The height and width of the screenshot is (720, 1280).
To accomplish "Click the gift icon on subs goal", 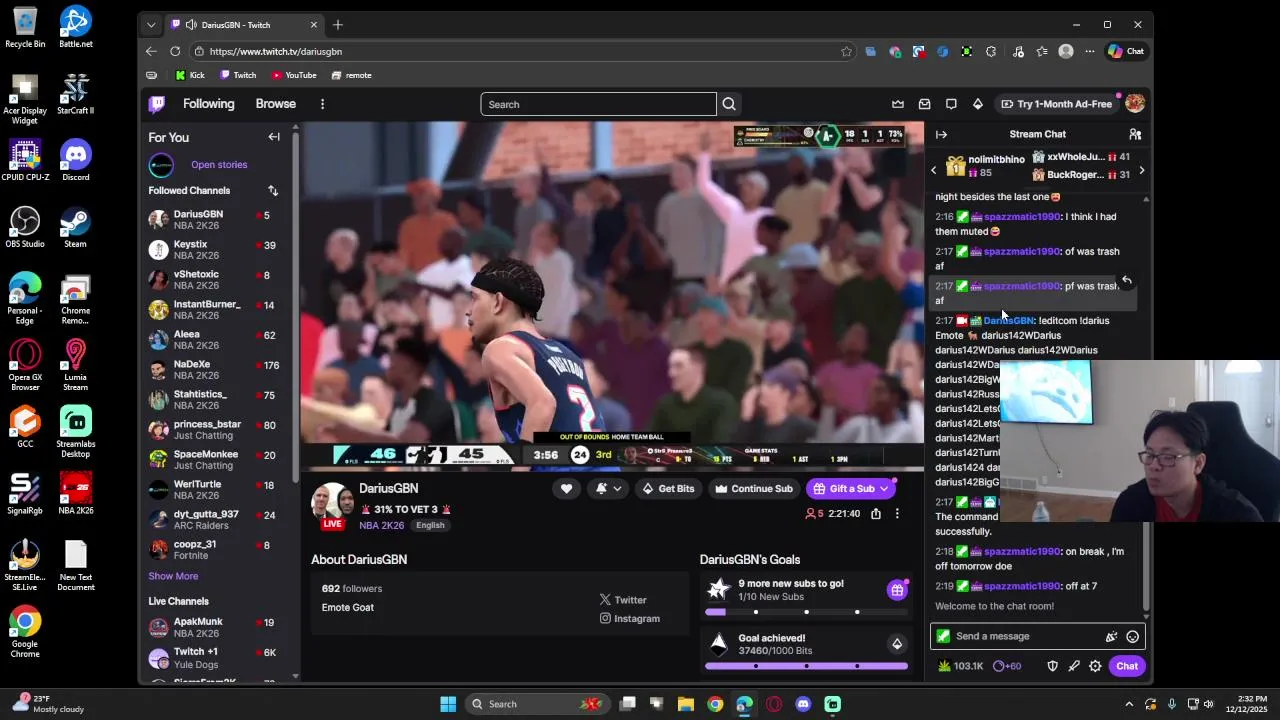I will tap(897, 590).
